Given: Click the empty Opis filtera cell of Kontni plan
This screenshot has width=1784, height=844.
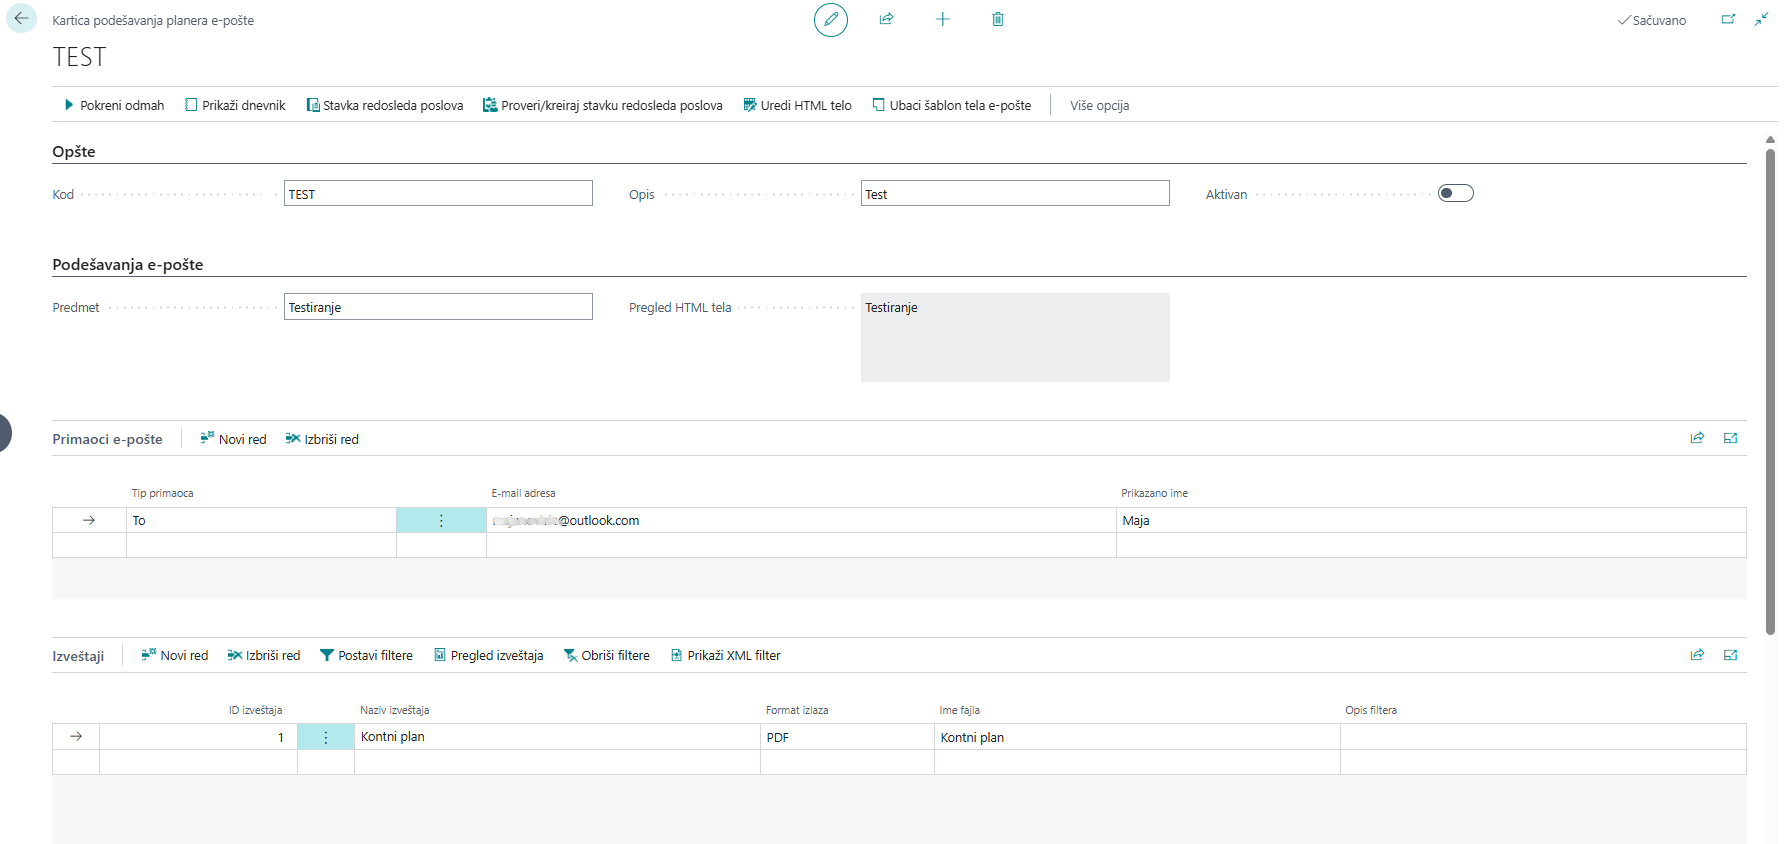Looking at the screenshot, I should pyautogui.click(x=1543, y=737).
